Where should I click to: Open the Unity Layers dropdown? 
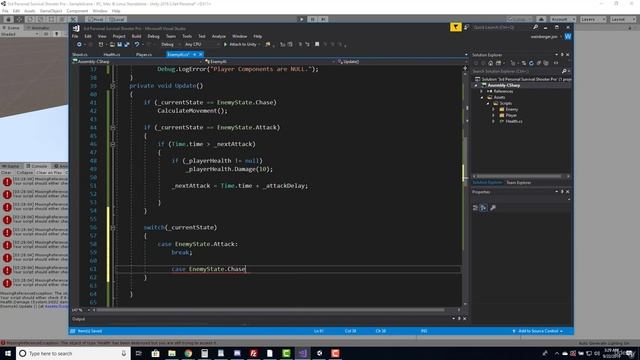593,19
